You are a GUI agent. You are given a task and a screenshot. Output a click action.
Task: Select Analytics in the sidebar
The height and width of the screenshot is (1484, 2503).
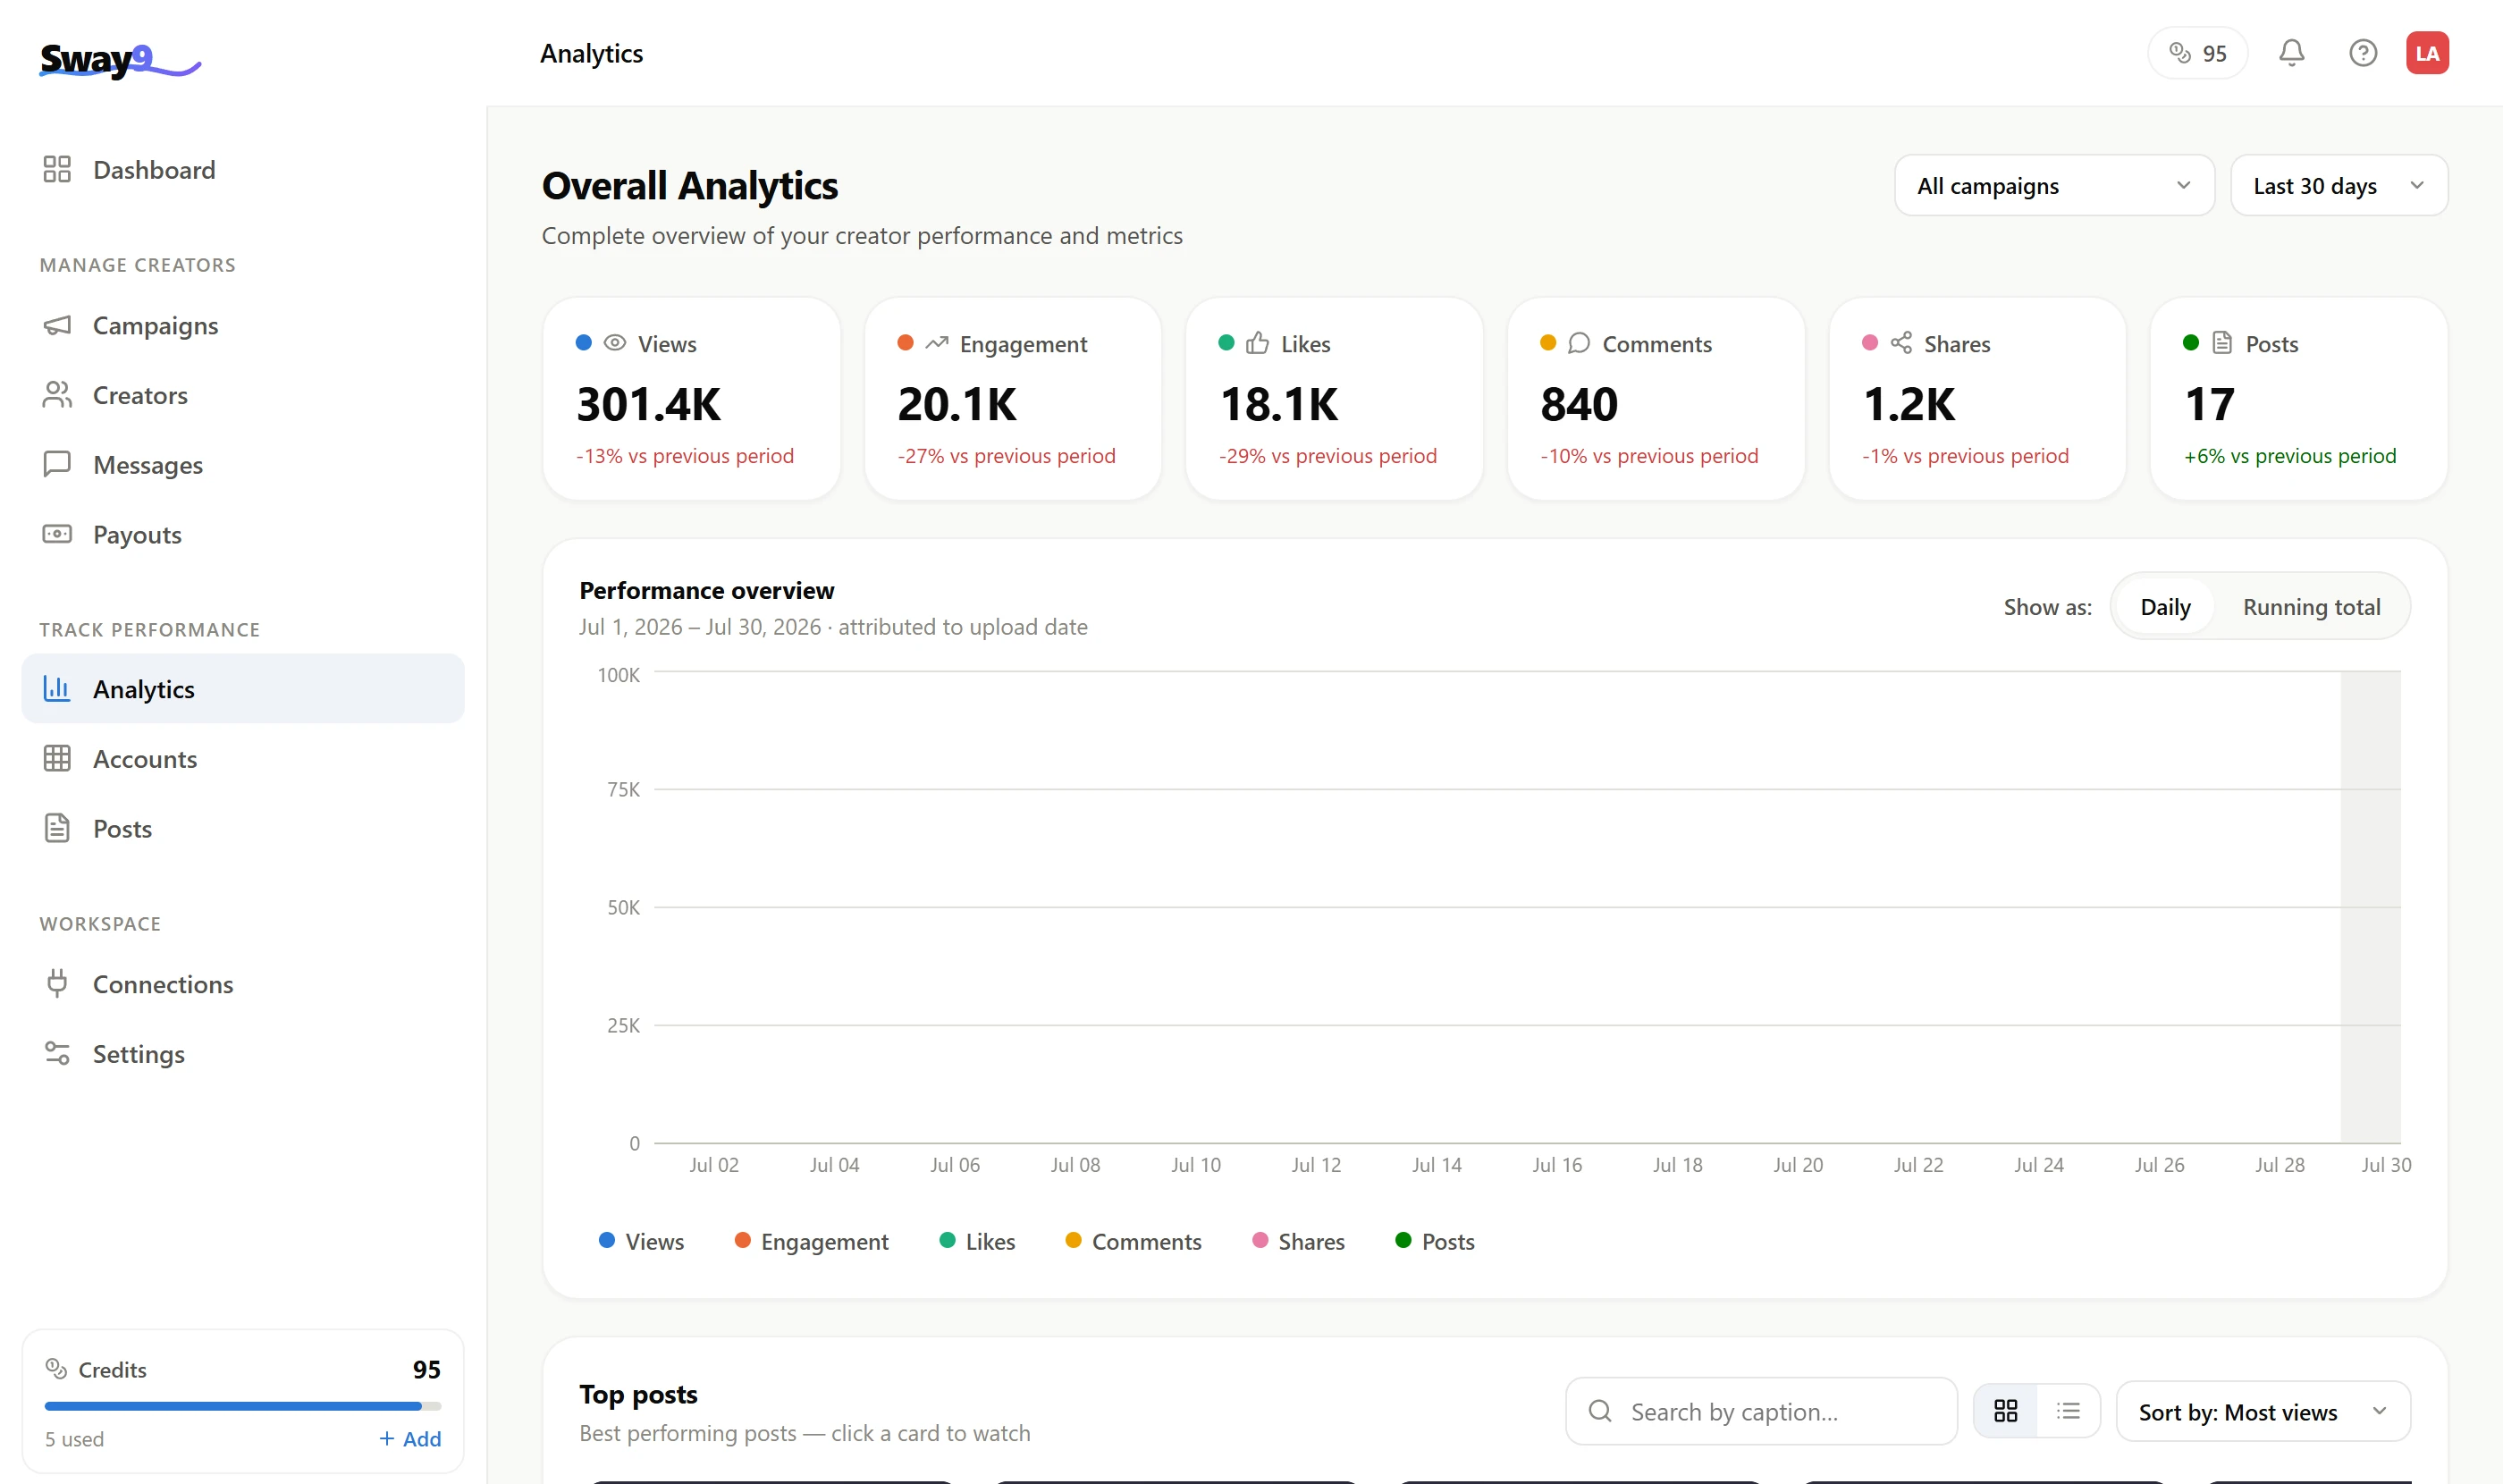pyautogui.click(x=243, y=688)
